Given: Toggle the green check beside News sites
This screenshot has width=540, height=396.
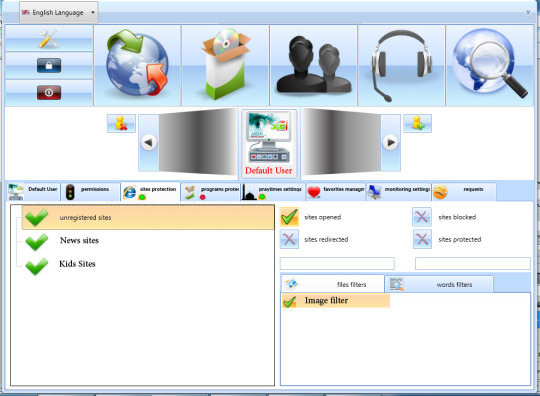Looking at the screenshot, I should 37,242.
